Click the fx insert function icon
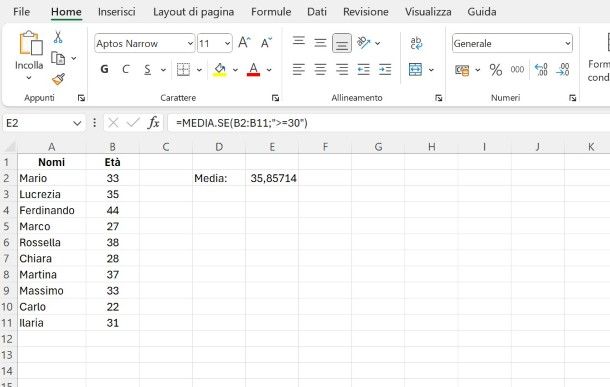This screenshot has width=610, height=387. [153, 123]
